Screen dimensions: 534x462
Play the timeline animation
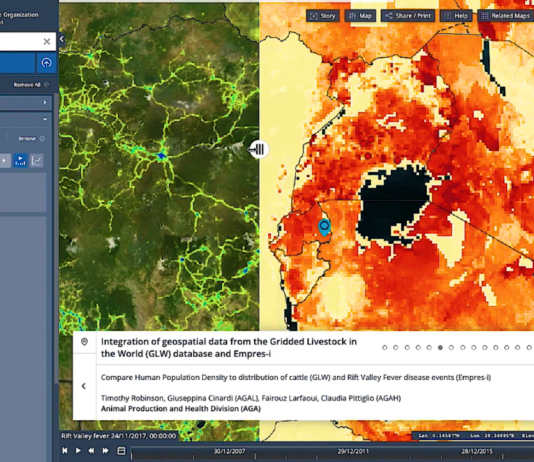(x=78, y=450)
